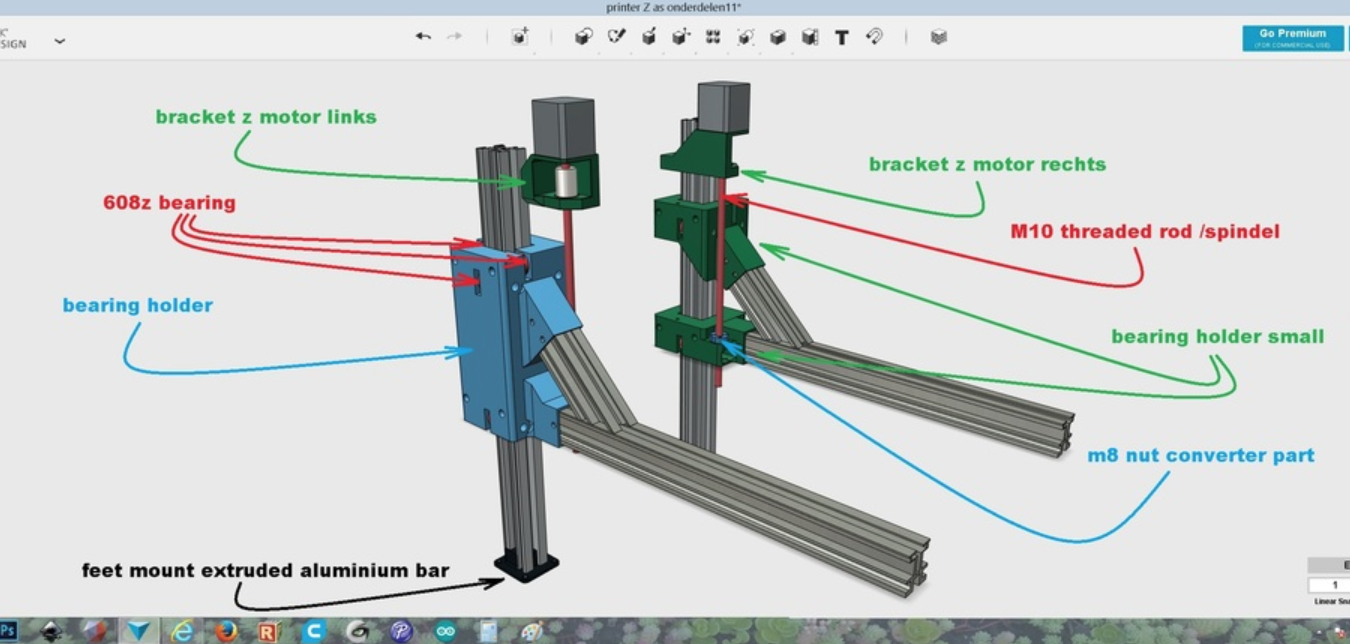The image size is (1350, 644).
Task: Select the Construct tool icon
Action: click(649, 37)
